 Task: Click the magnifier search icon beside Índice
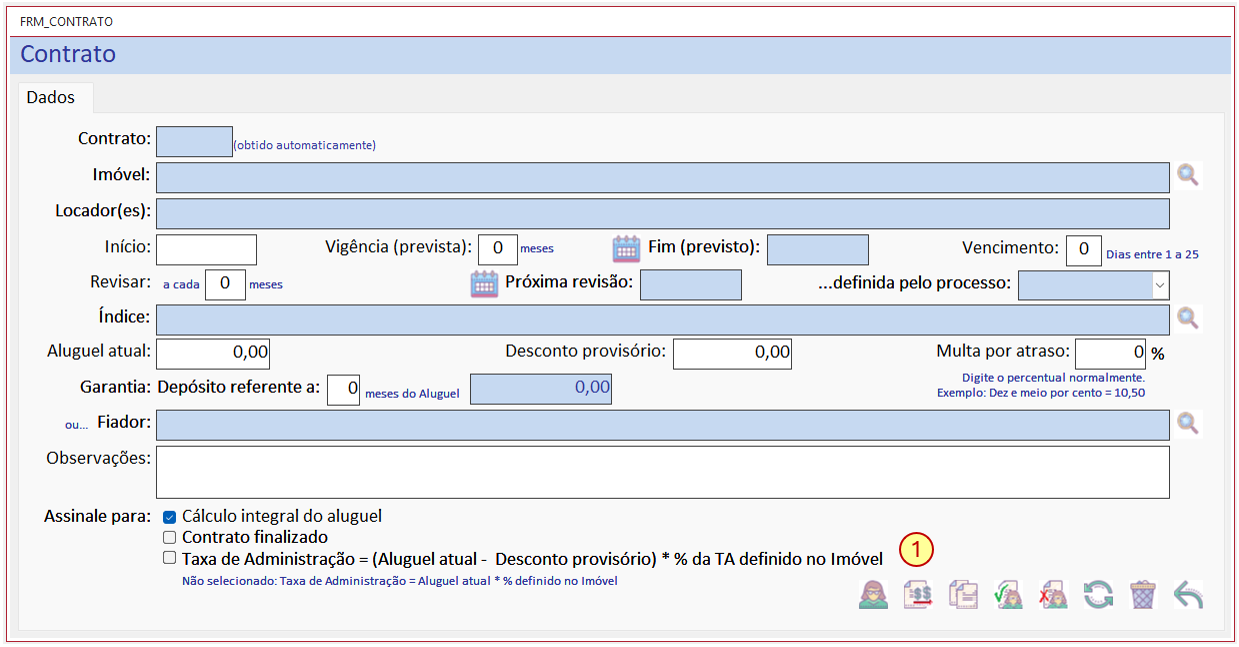pos(1188,319)
